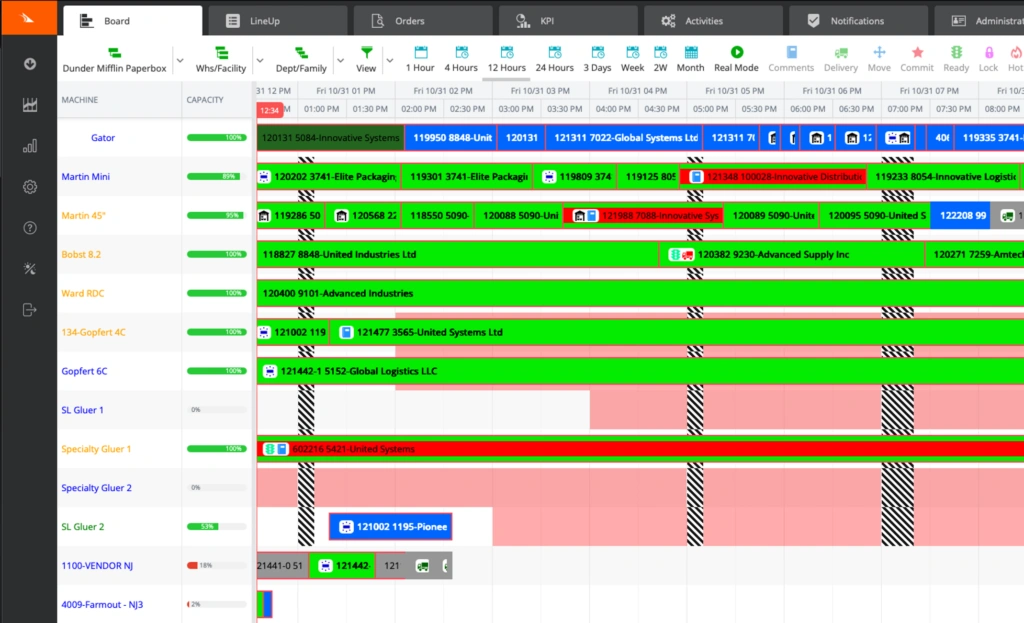The height and width of the screenshot is (623, 1024).
Task: Open Dunder Mifflin Paperbox dropdown arrow
Action: 180,61
